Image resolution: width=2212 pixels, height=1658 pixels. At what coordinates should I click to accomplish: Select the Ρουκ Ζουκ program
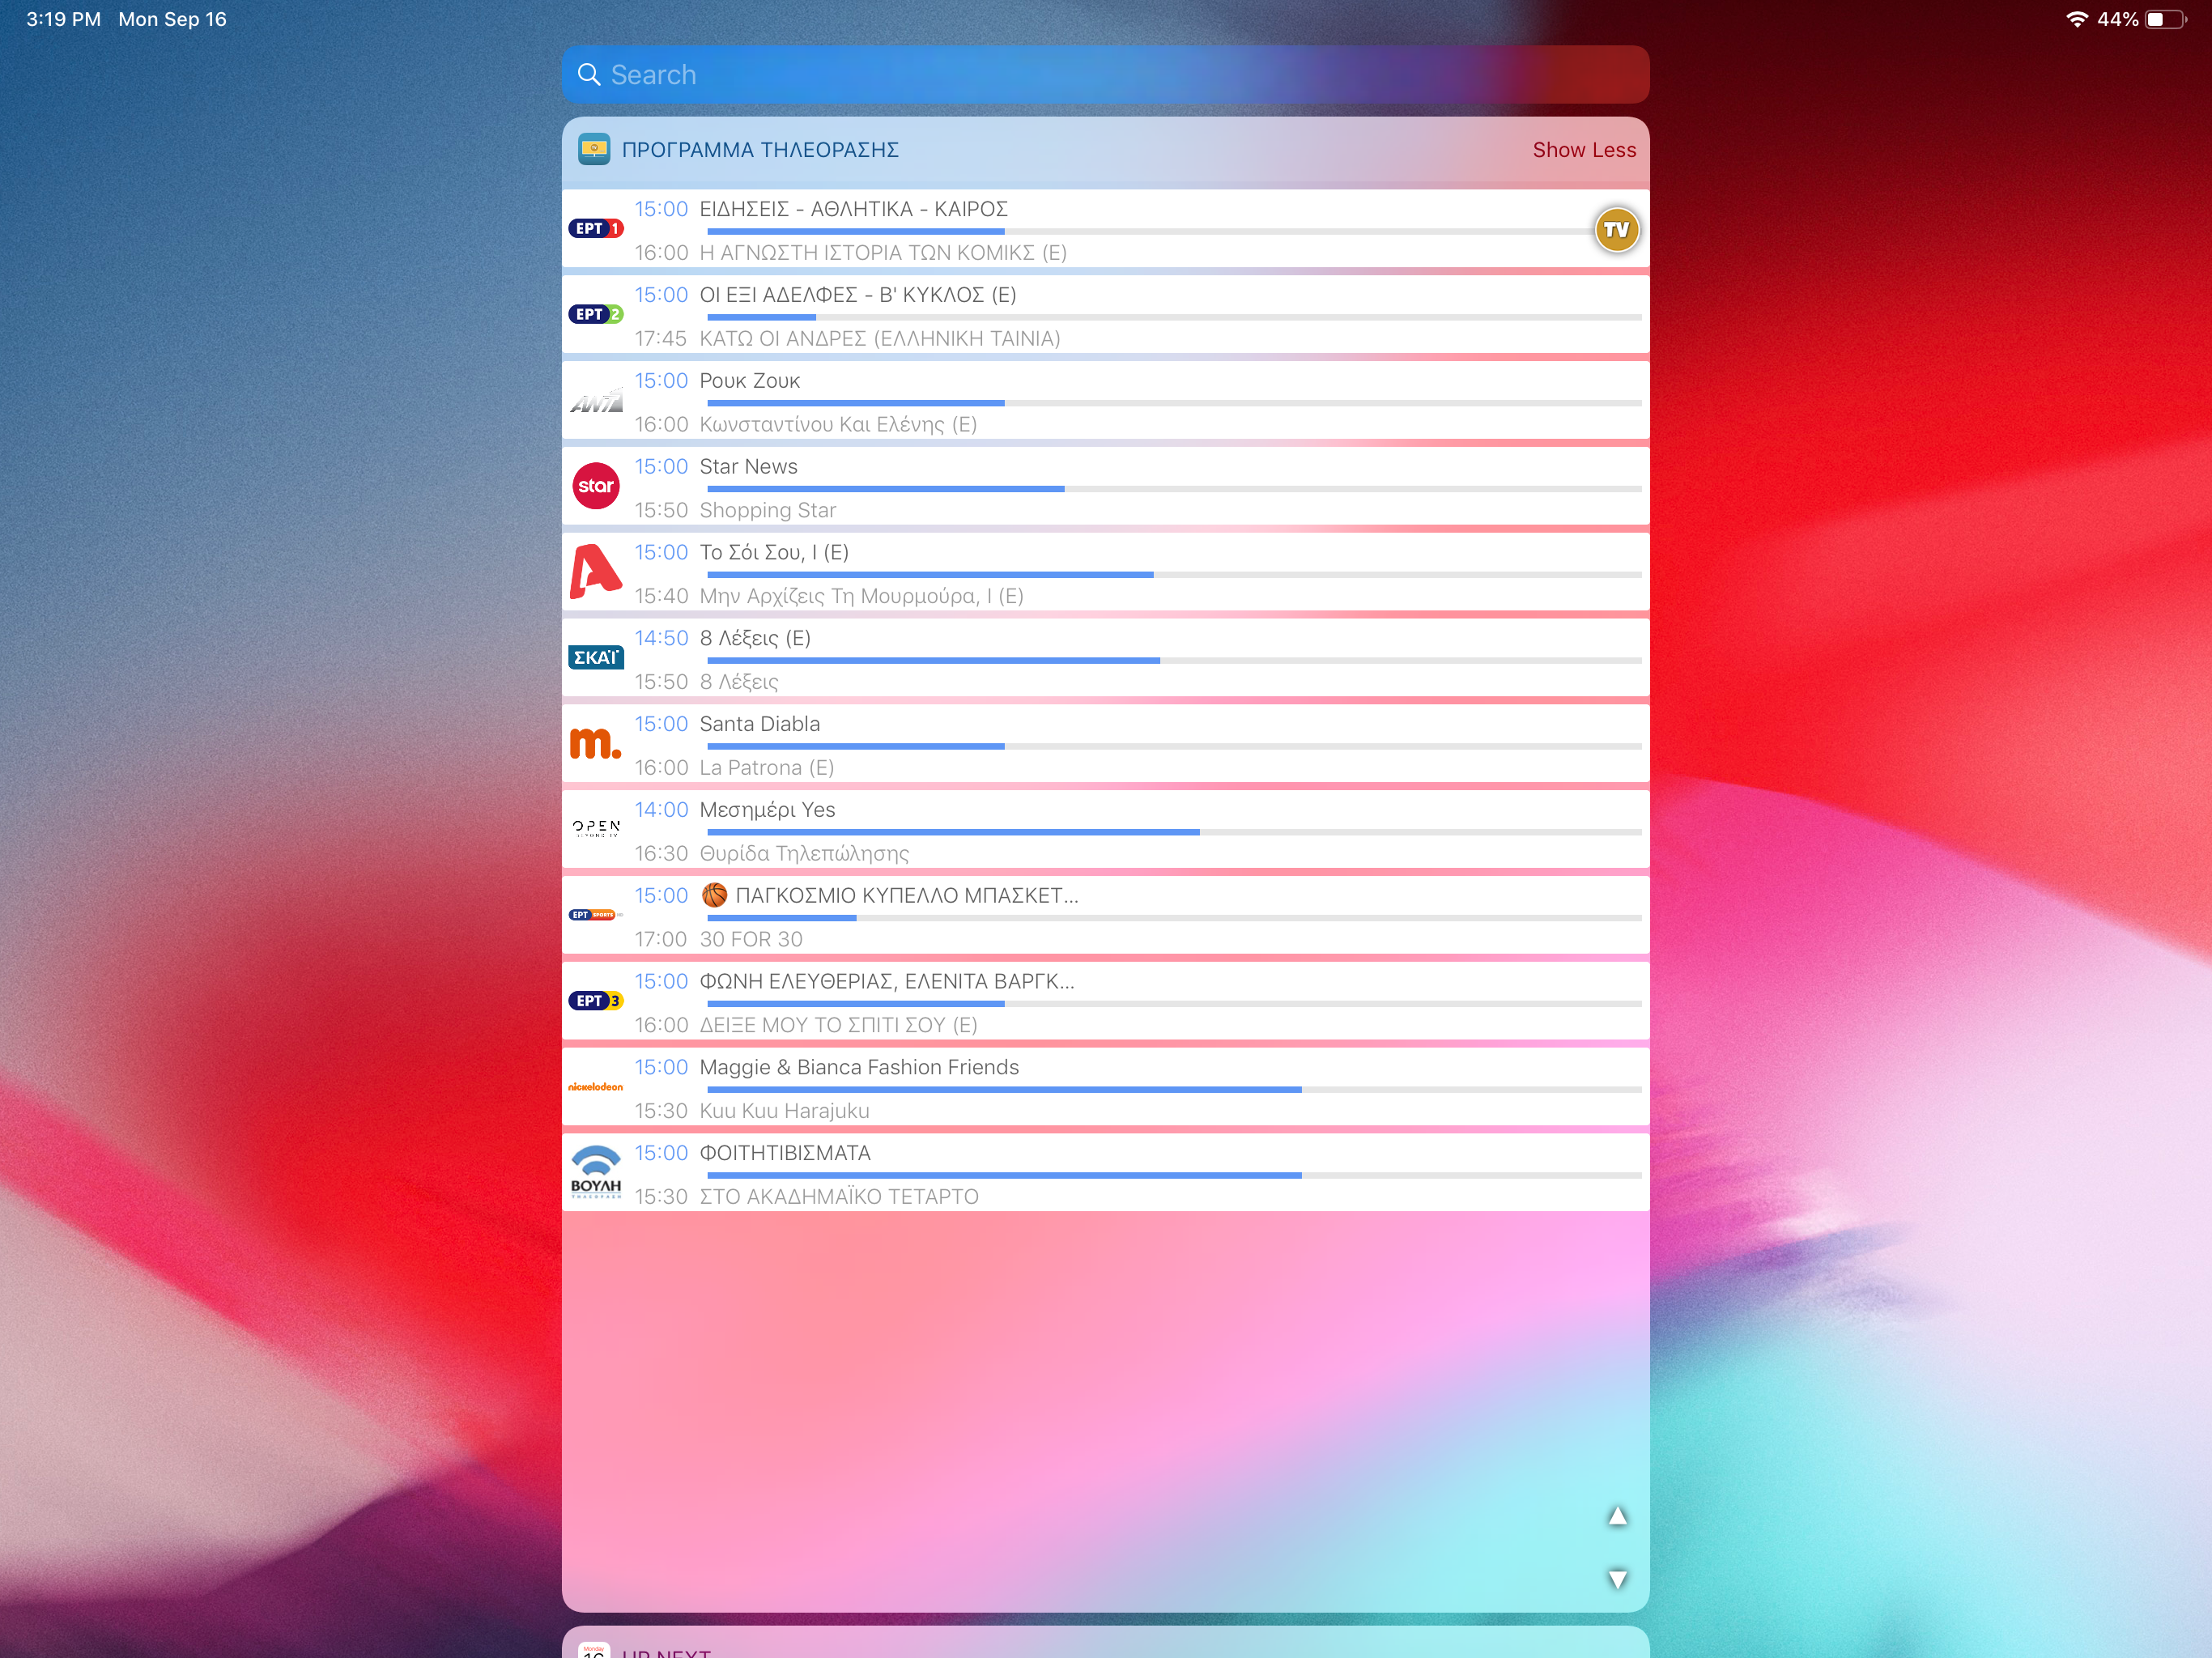(750, 381)
